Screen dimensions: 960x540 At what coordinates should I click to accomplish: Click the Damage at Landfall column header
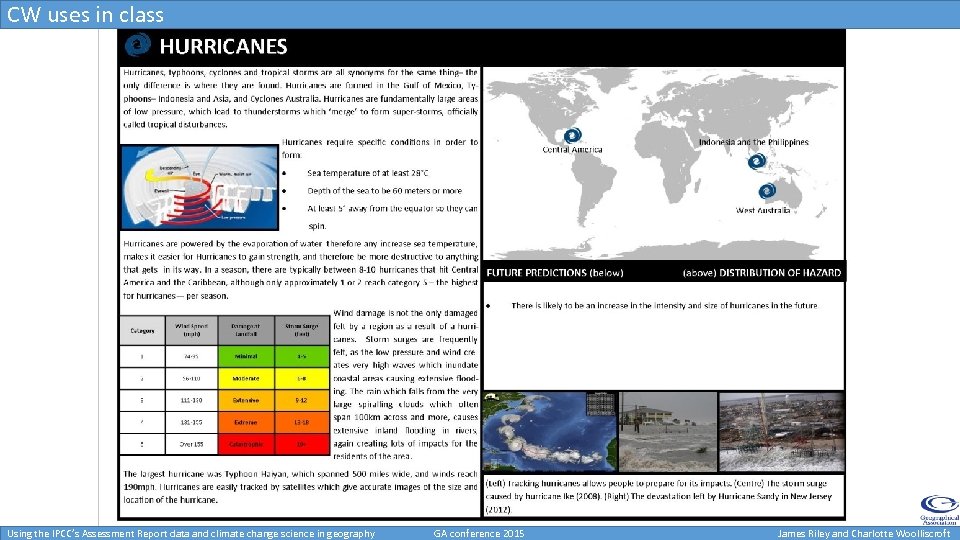click(x=246, y=331)
